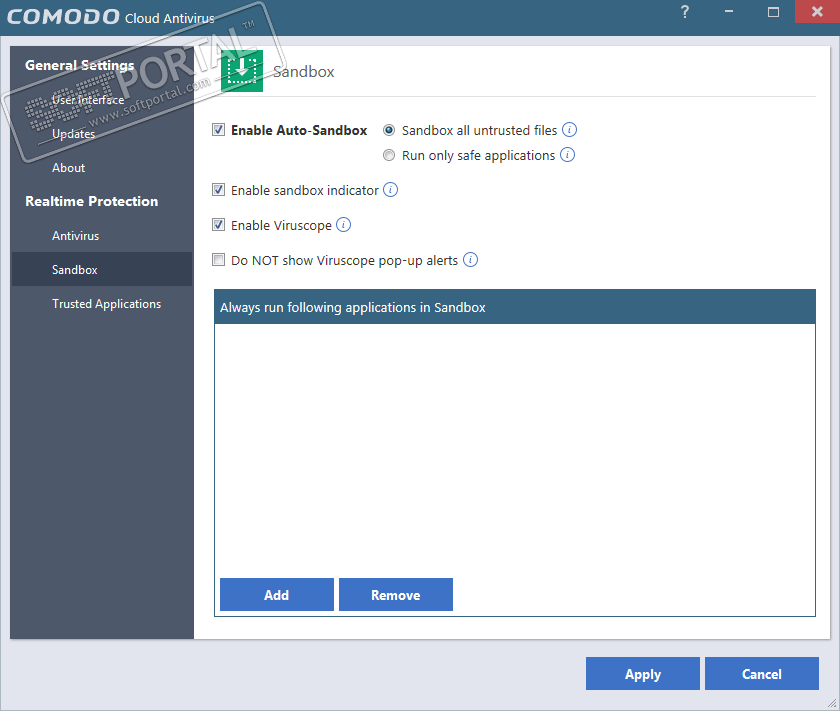
Task: Toggle Enable Viruscope checkbox
Action: tap(218, 225)
